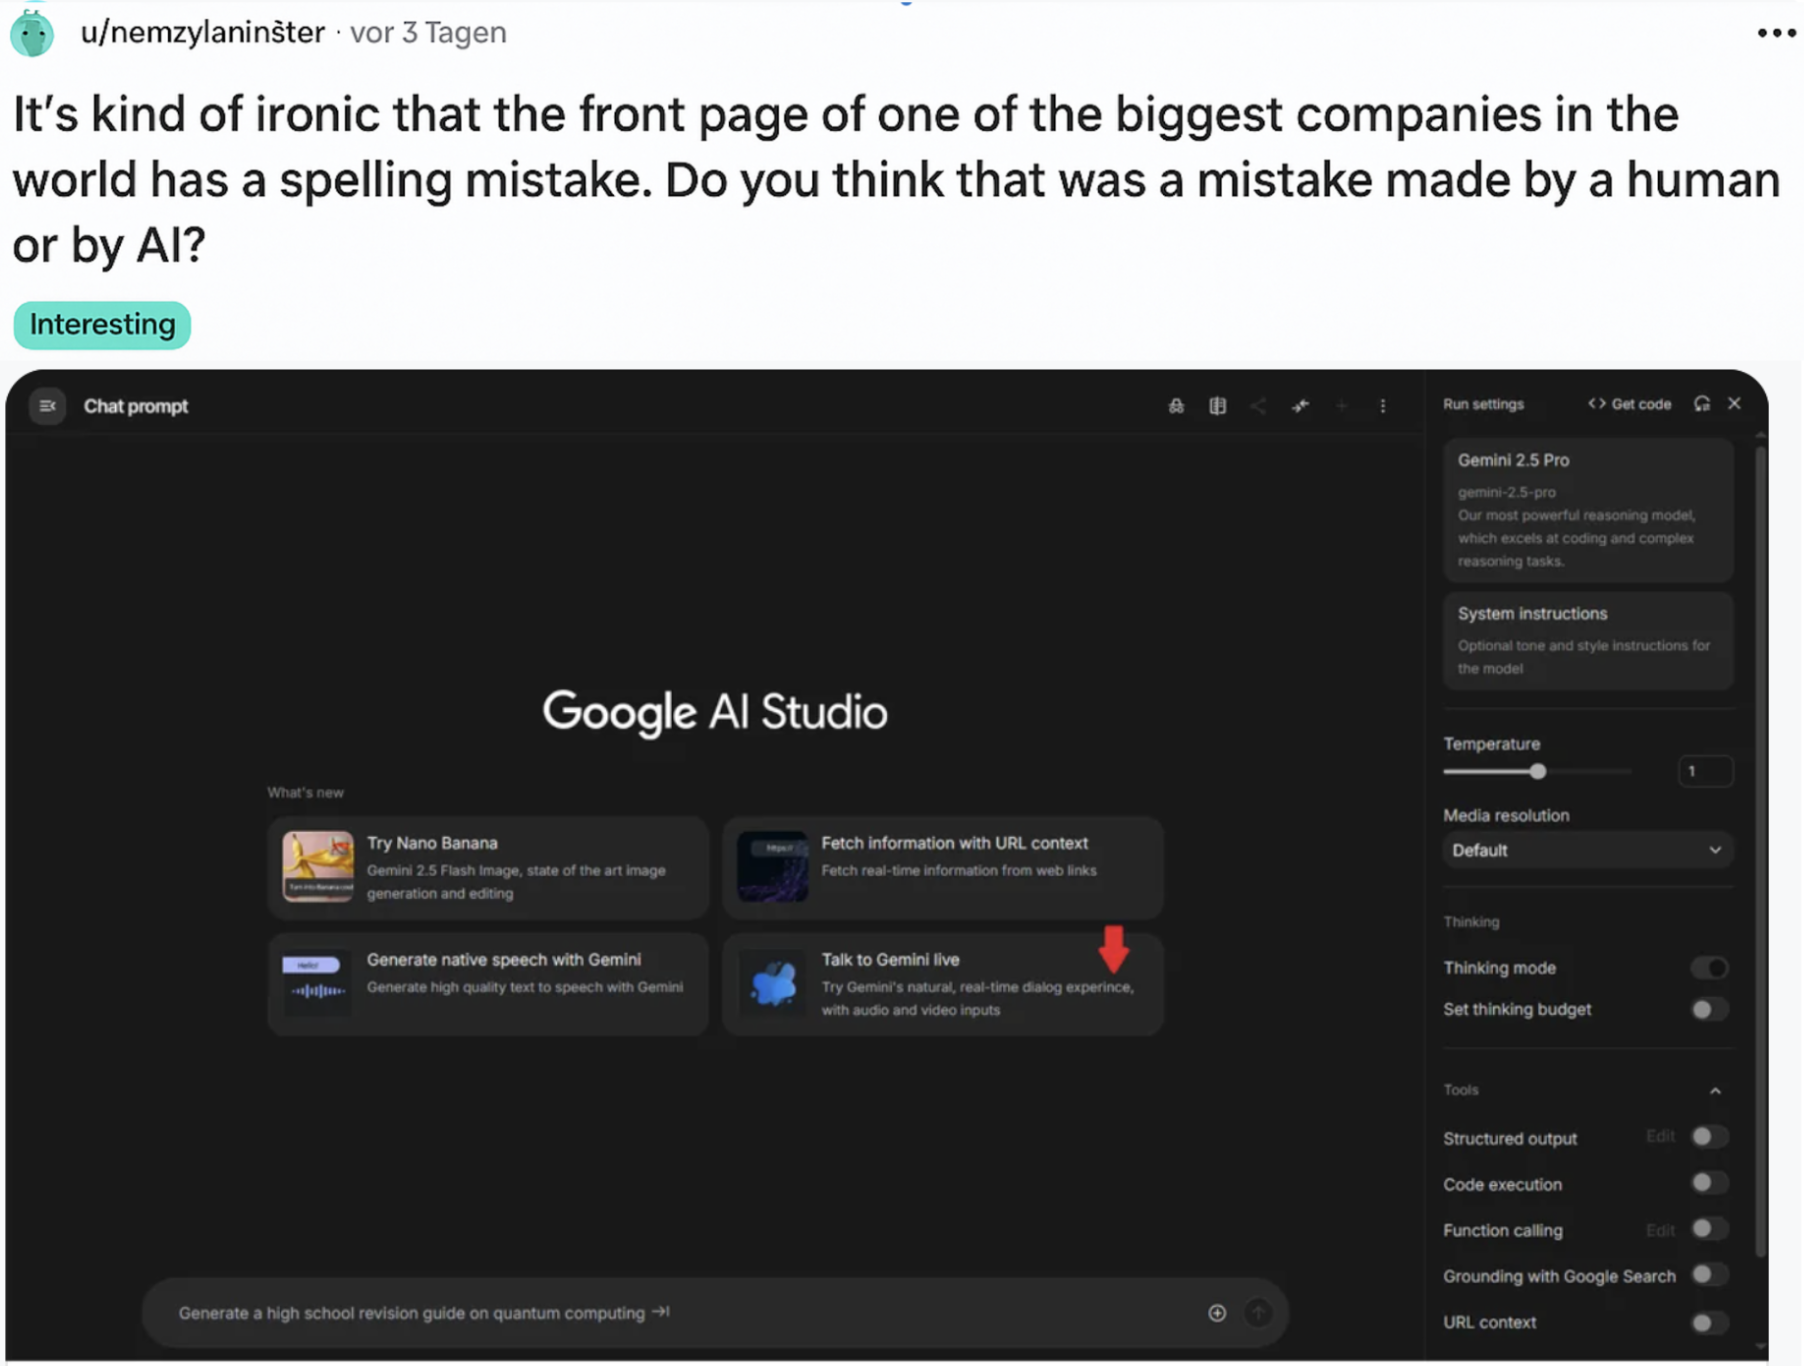1804x1366 pixels.
Task: Toggle Thinking mode switch
Action: 1709,968
